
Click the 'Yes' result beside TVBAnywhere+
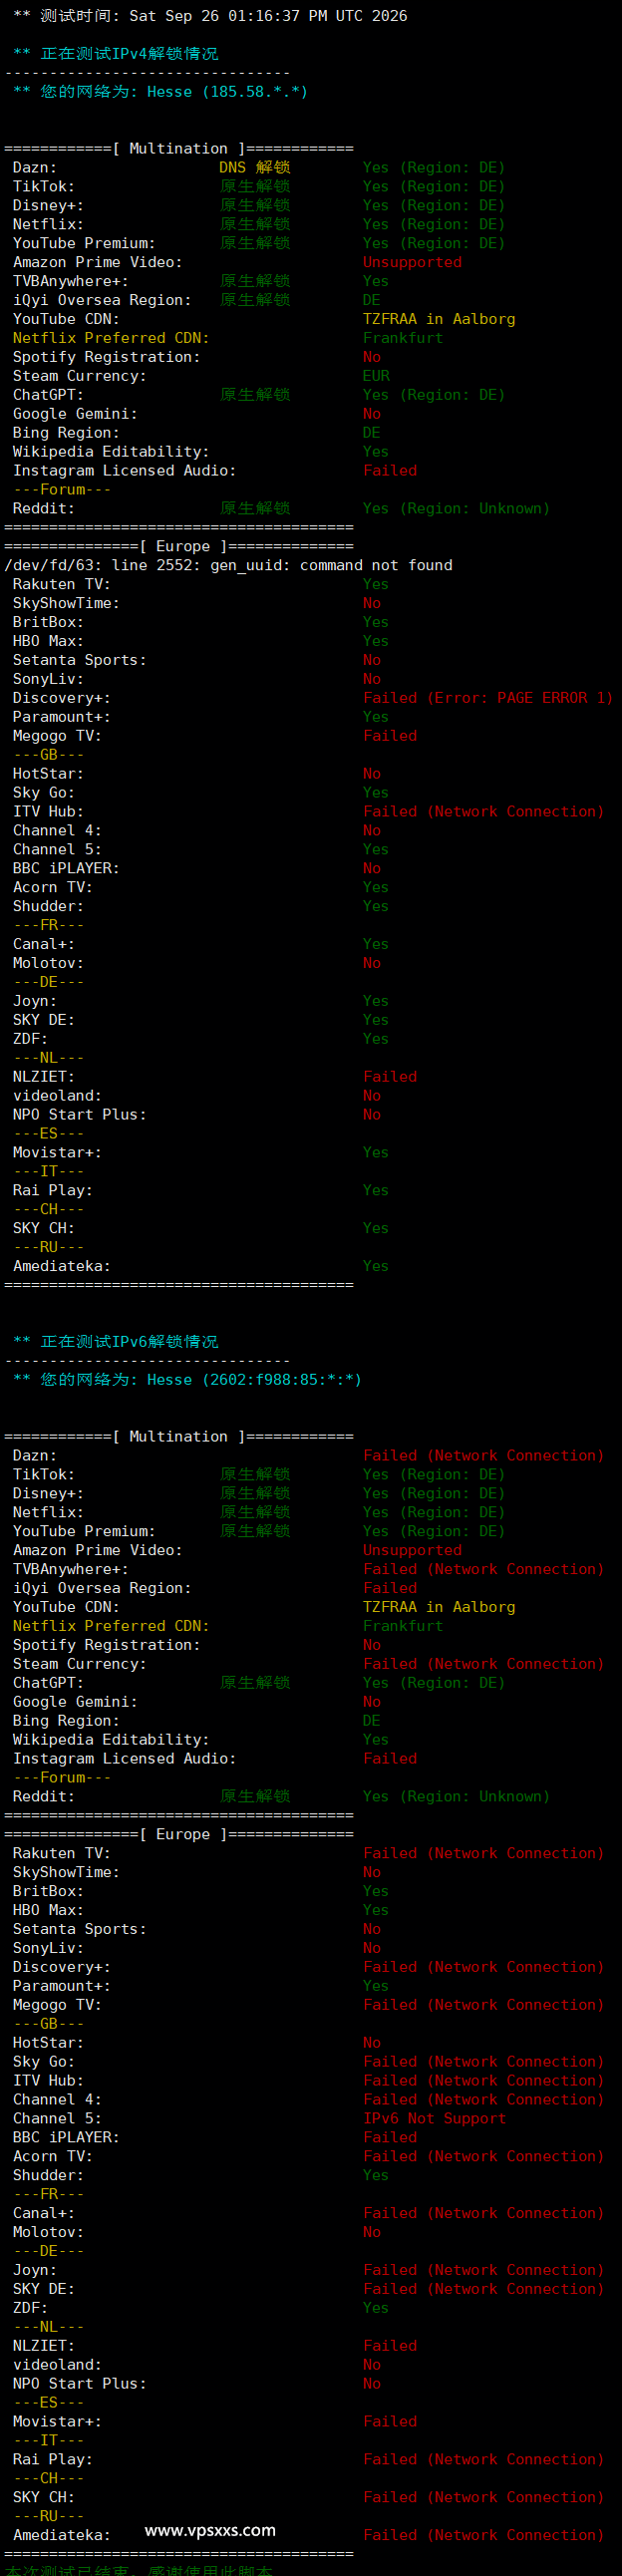coord(376,281)
